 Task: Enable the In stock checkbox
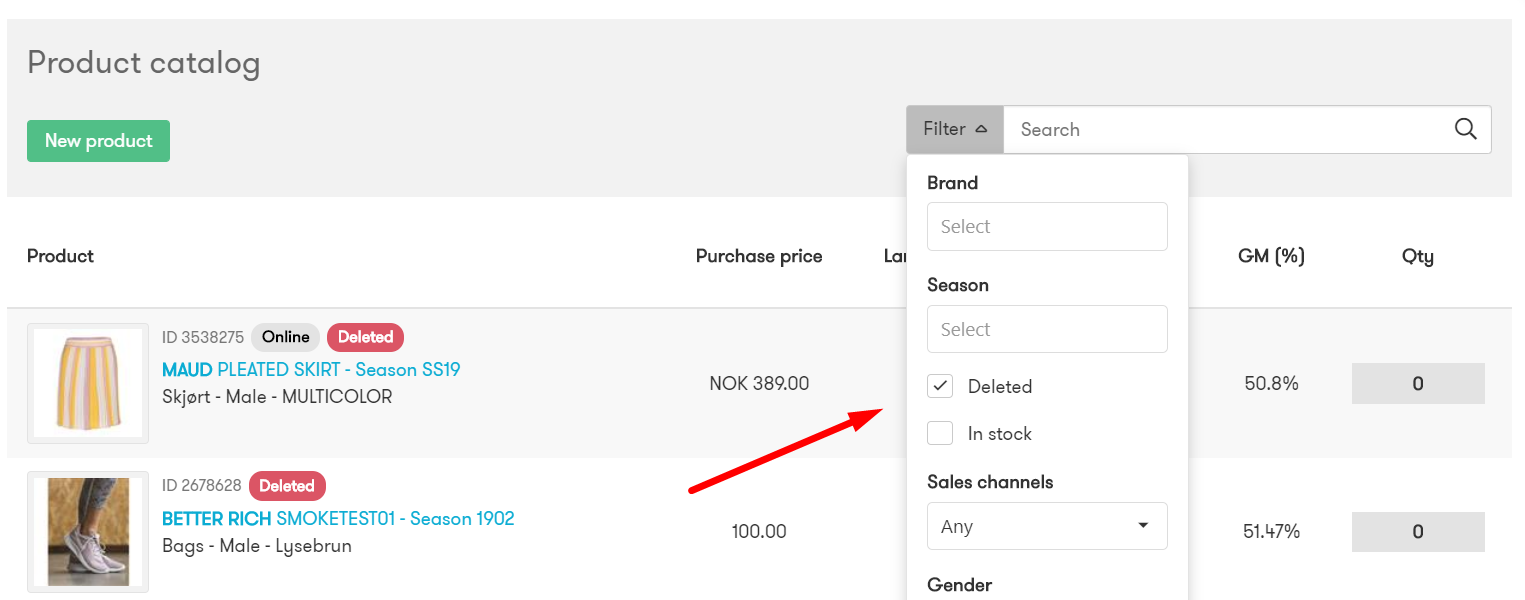[940, 433]
